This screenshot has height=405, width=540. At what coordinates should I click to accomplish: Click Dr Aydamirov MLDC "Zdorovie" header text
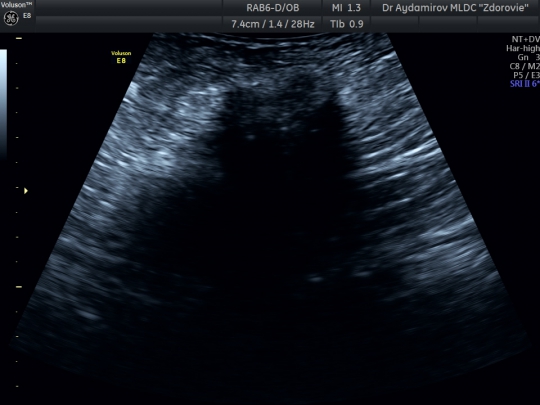coord(455,8)
